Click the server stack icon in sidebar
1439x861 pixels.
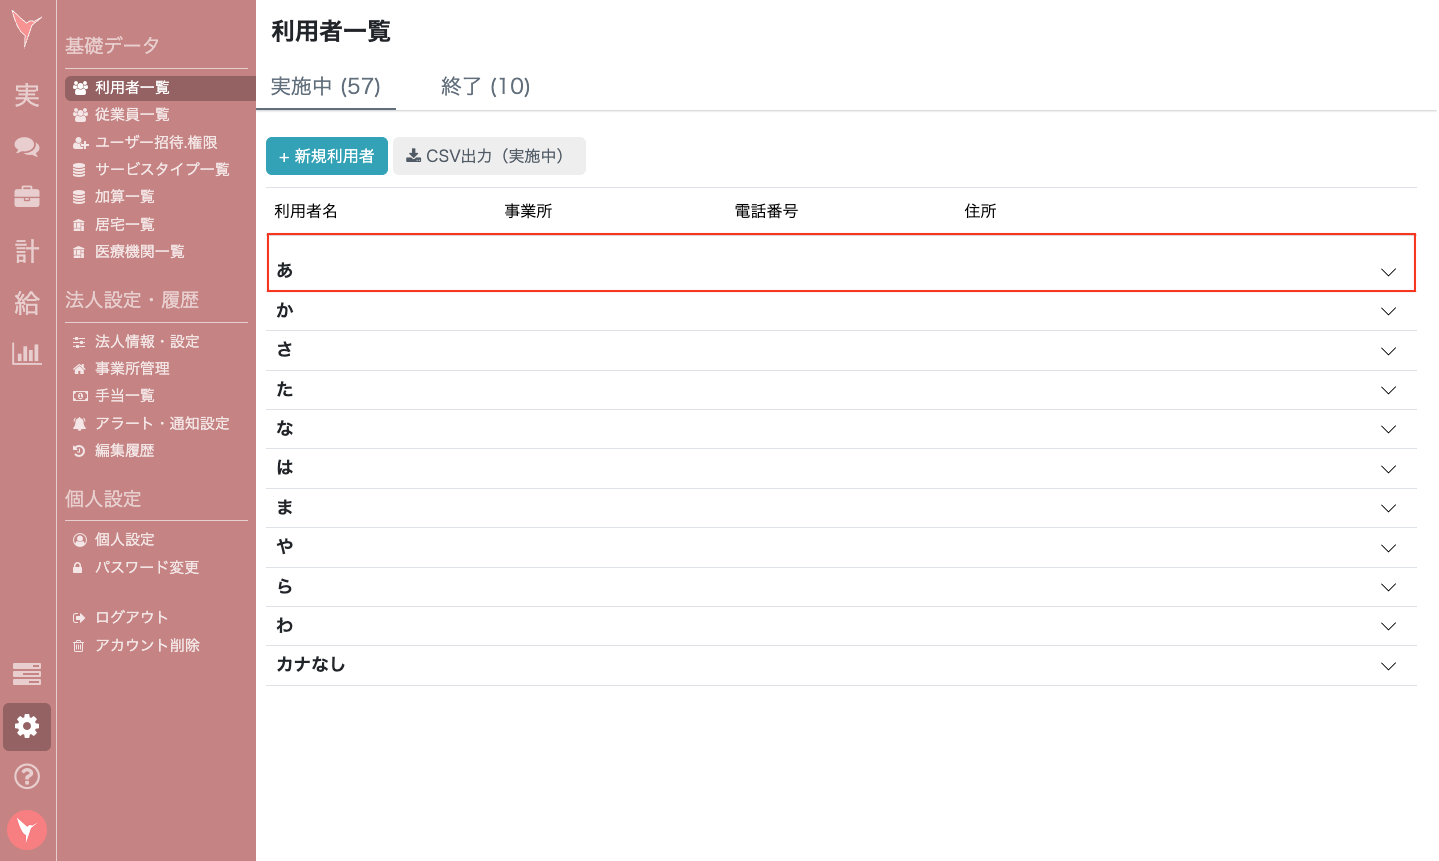[x=27, y=674]
